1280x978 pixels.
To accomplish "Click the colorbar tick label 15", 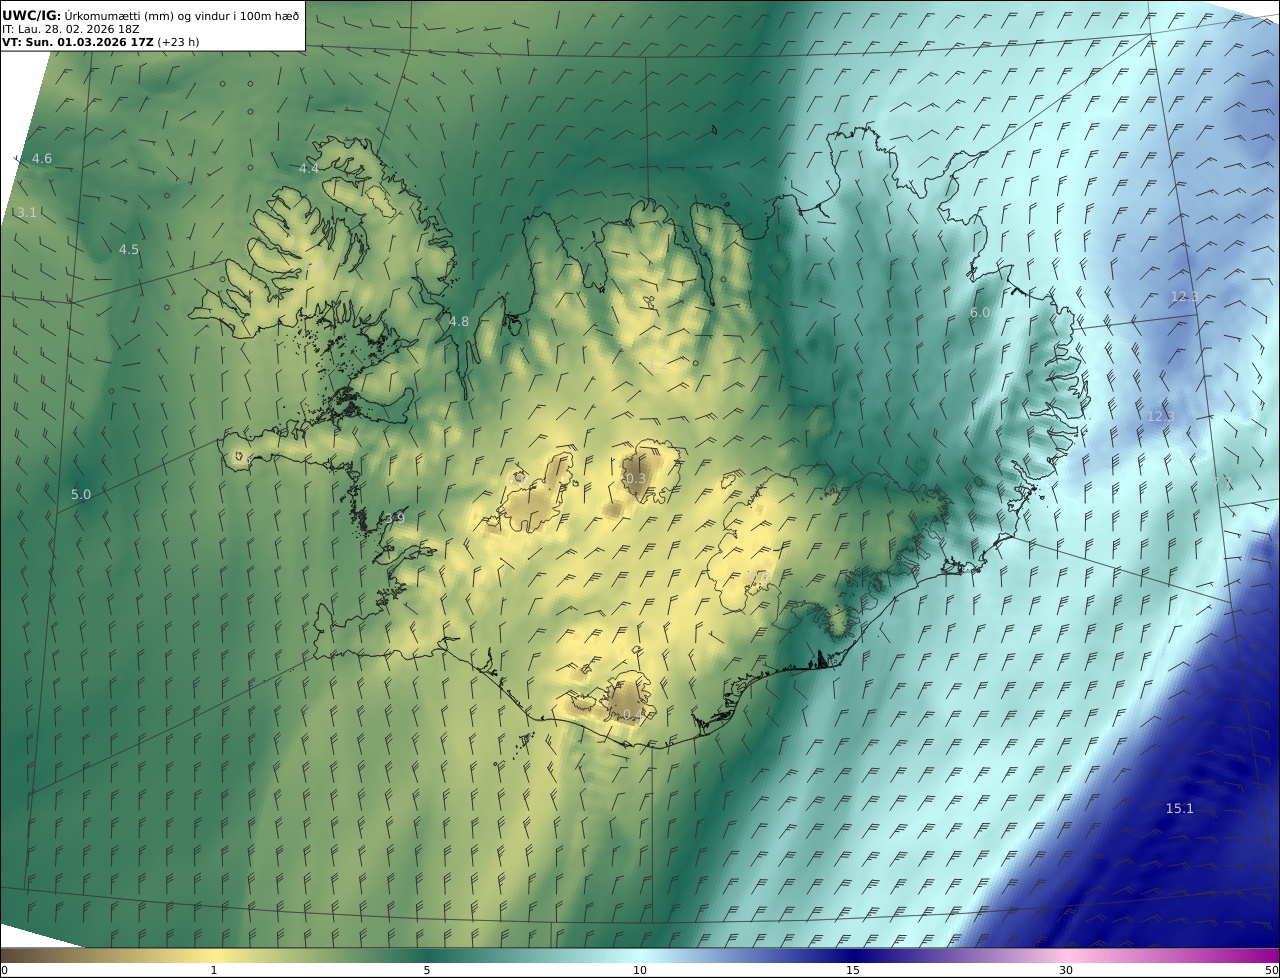I will click(853, 970).
